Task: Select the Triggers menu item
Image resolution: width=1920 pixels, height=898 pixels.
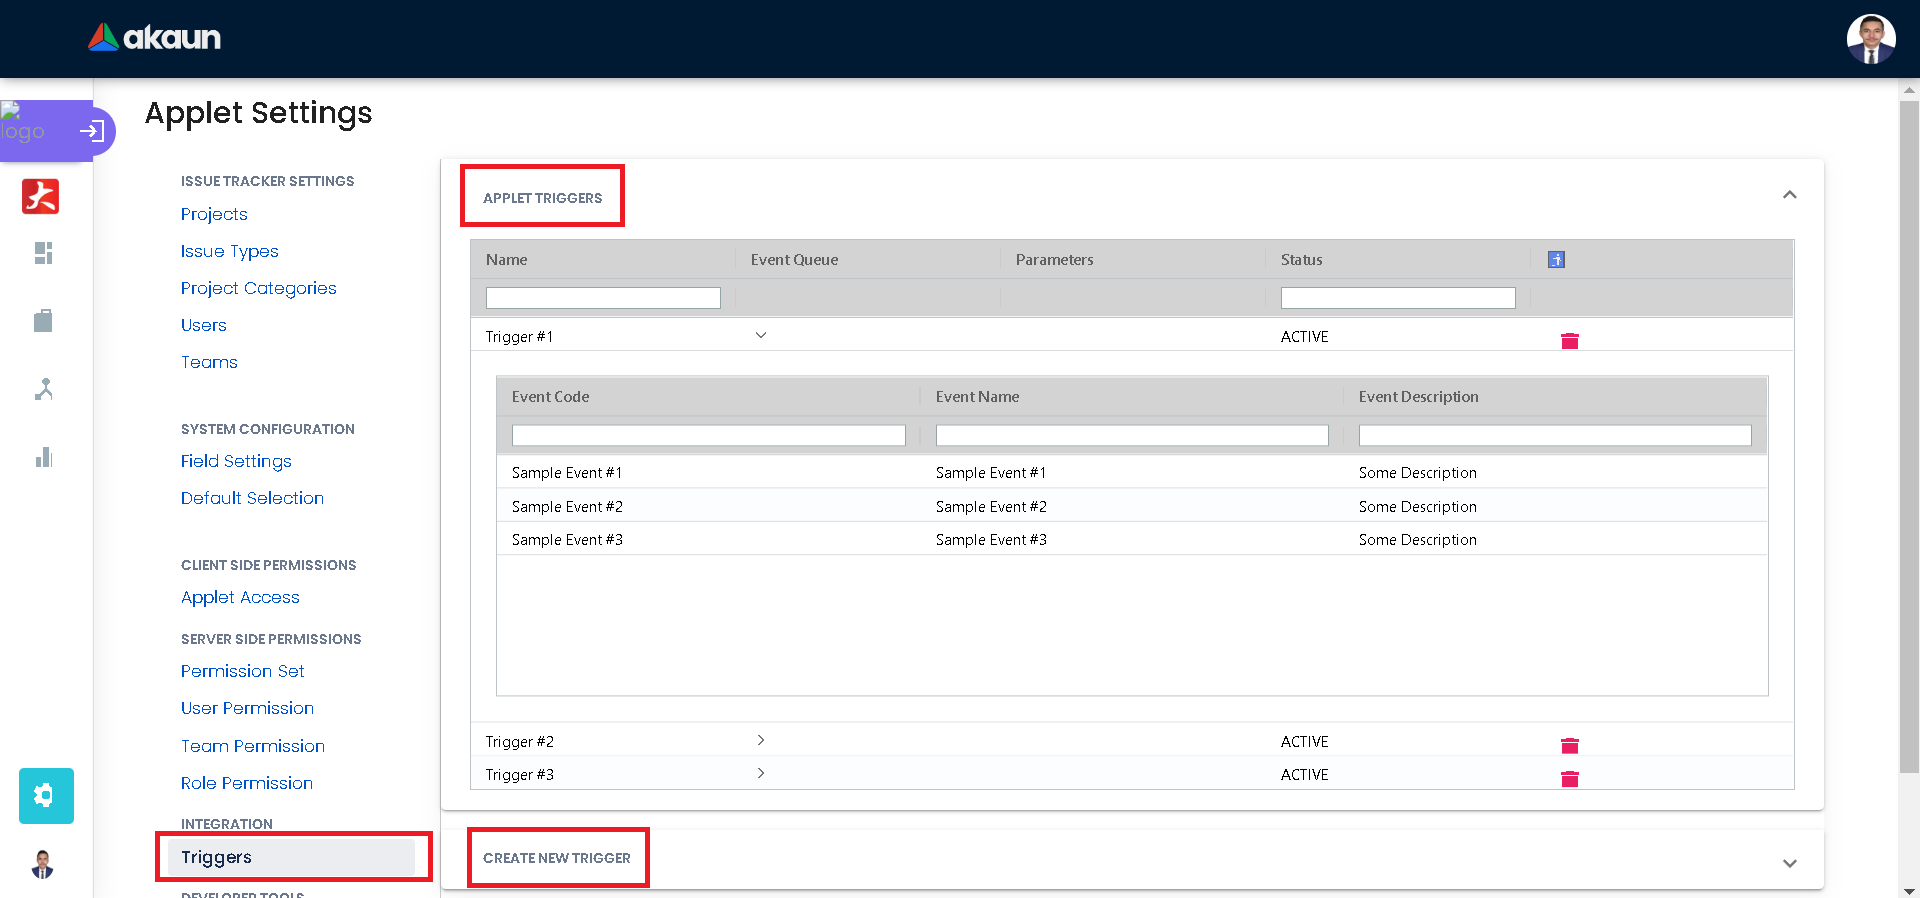Action: point(217,857)
